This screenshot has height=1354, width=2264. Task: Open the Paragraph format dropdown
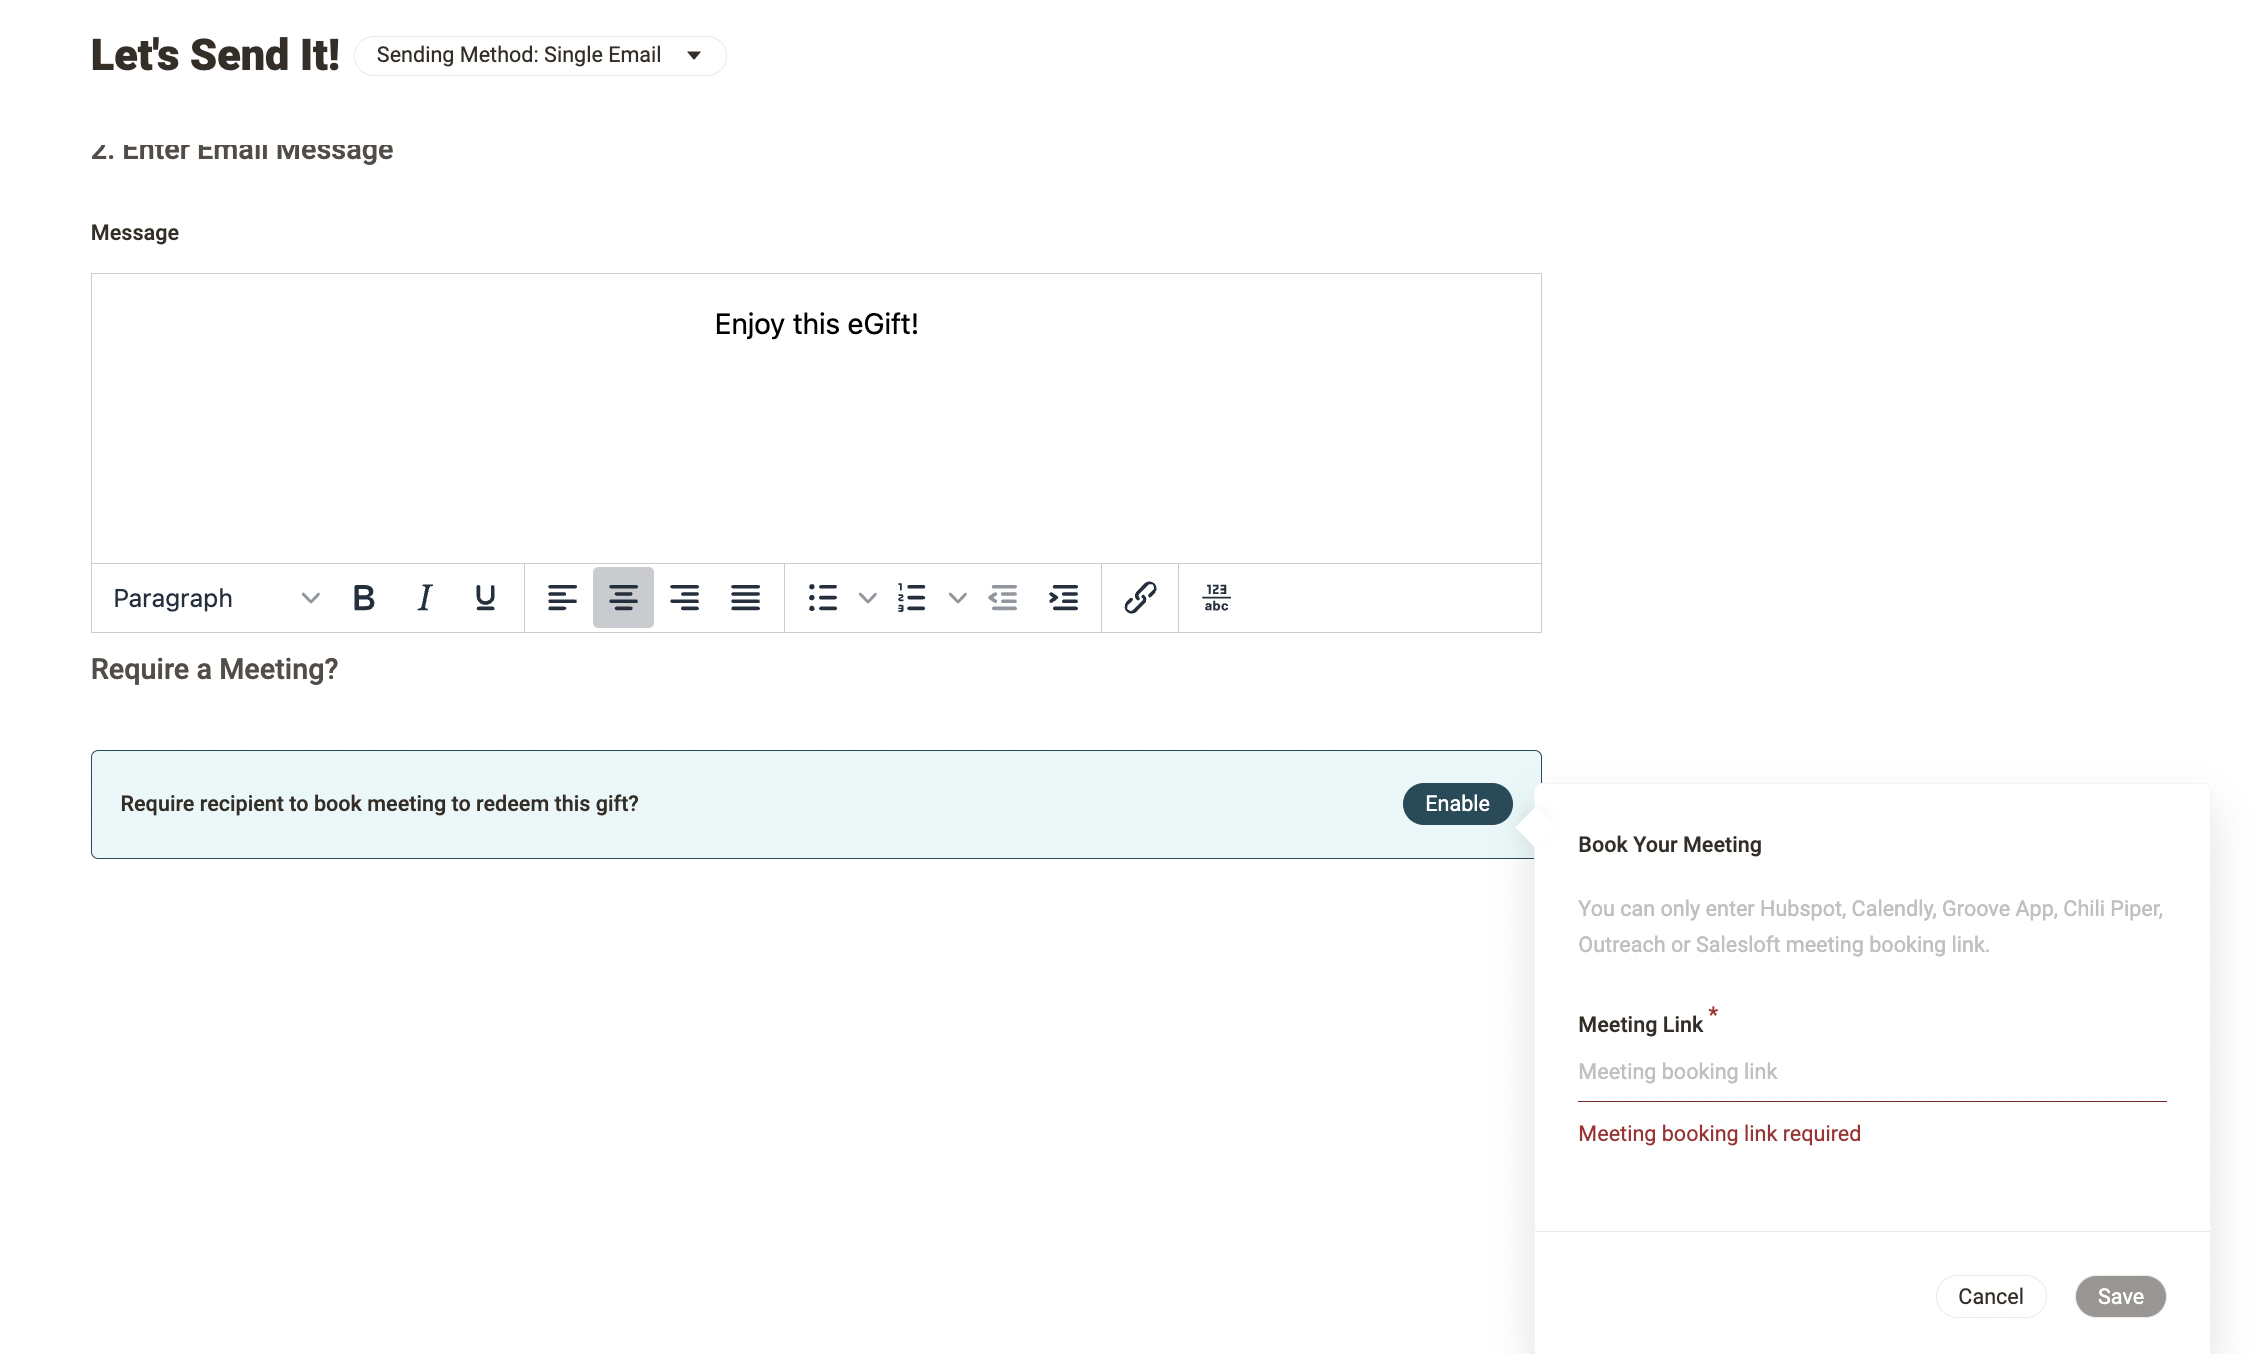(x=215, y=598)
